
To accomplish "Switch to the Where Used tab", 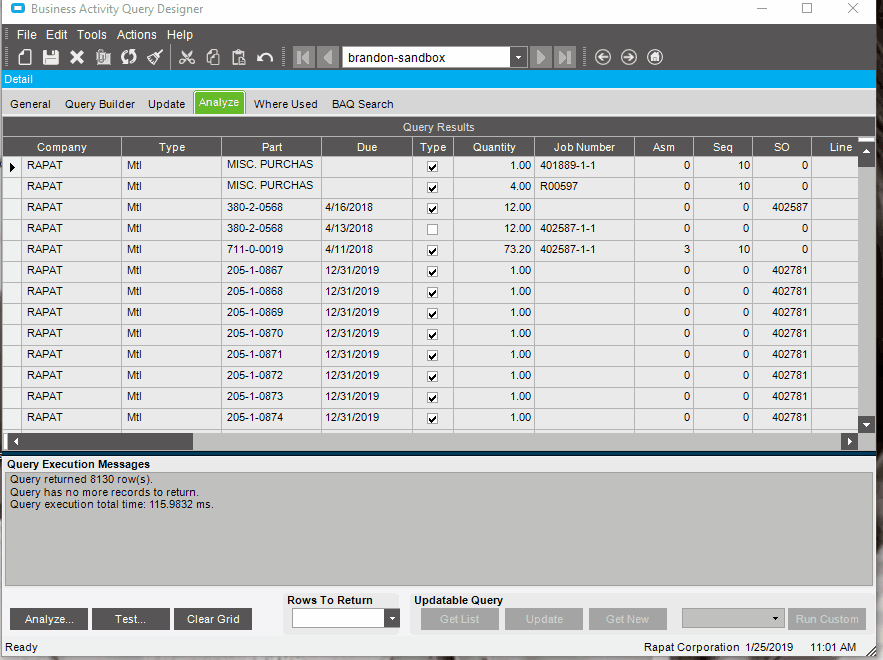I will coord(286,104).
